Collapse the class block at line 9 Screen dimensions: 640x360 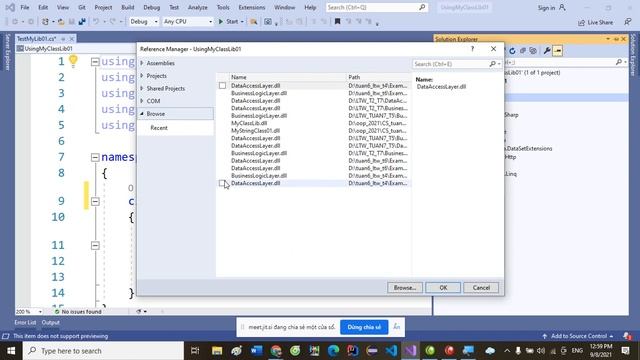click(95, 201)
